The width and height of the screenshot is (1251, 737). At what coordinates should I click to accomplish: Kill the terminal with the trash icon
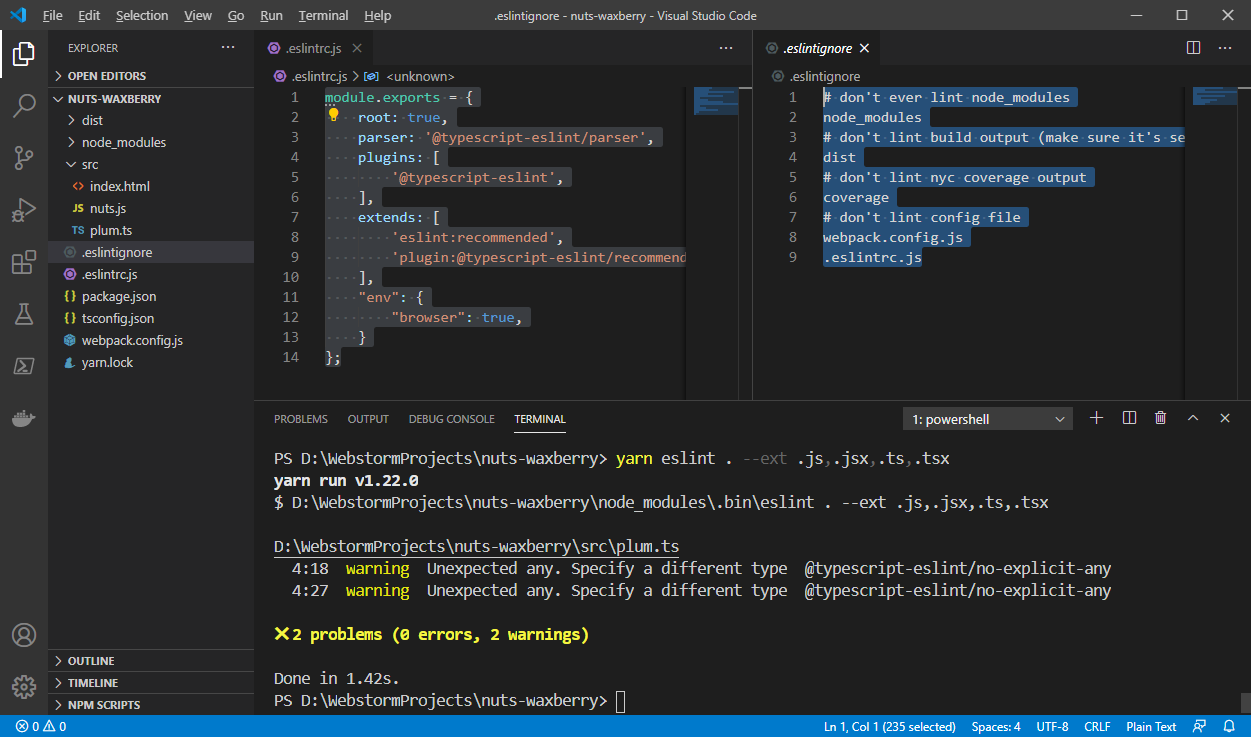[1160, 418]
